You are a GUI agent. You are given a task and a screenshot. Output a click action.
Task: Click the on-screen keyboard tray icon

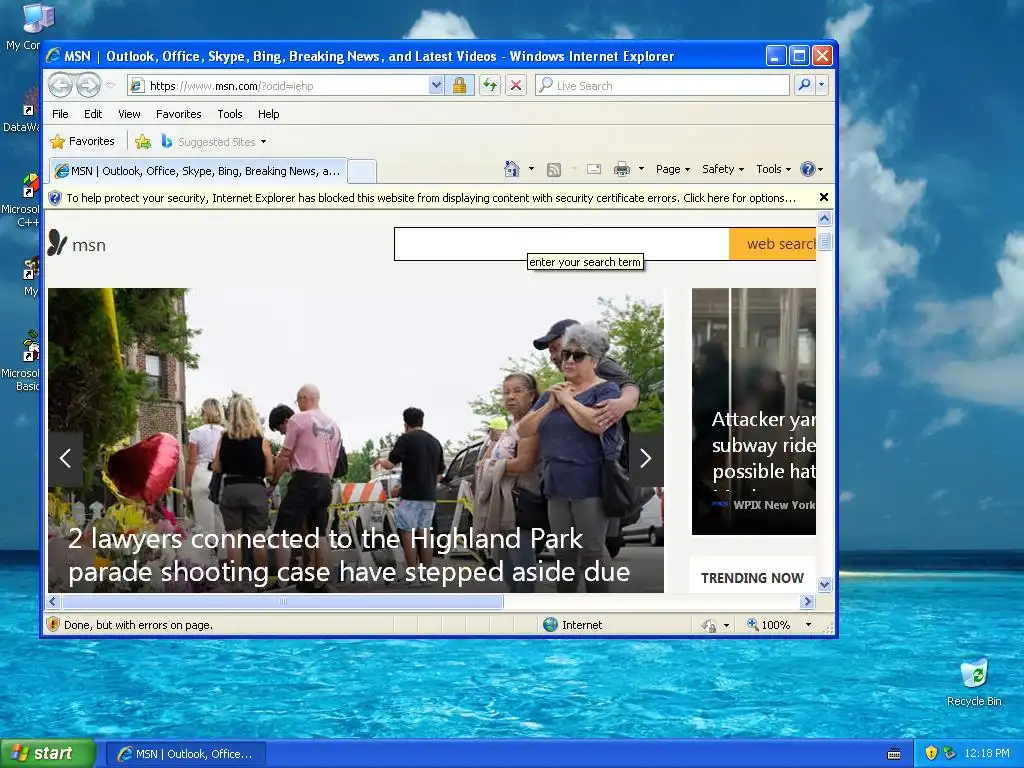(894, 754)
